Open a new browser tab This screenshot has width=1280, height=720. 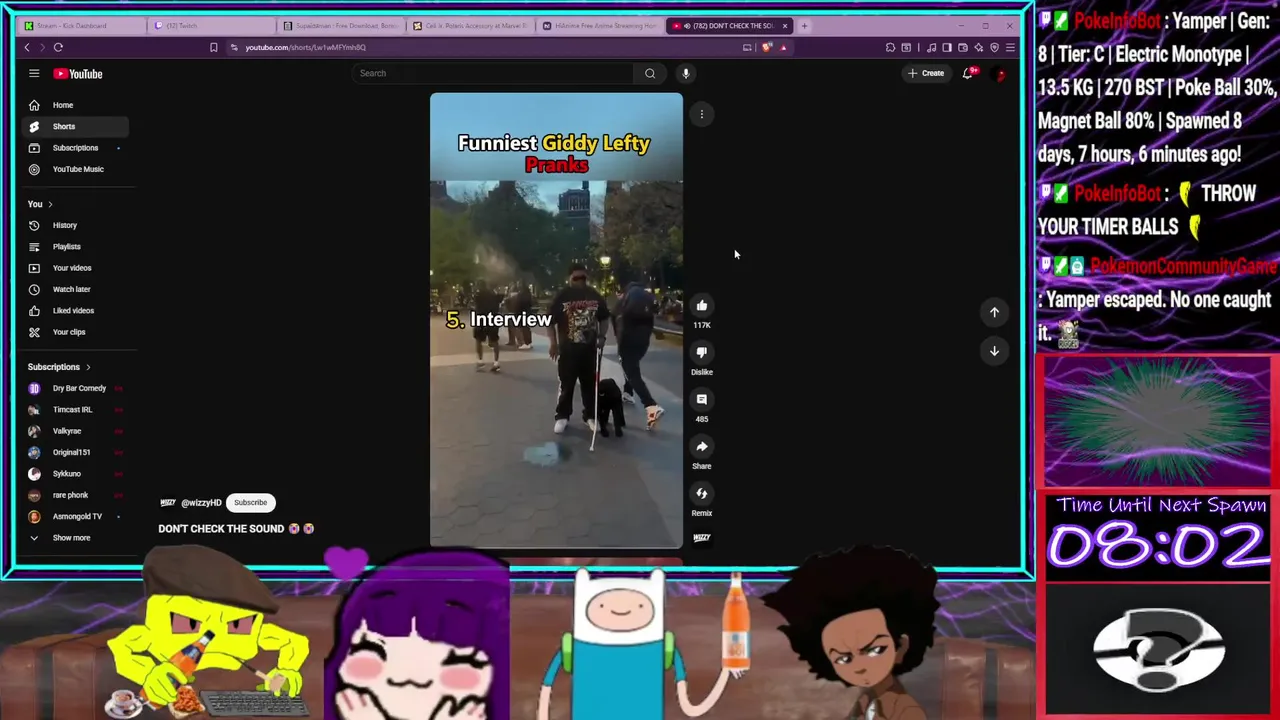(804, 26)
